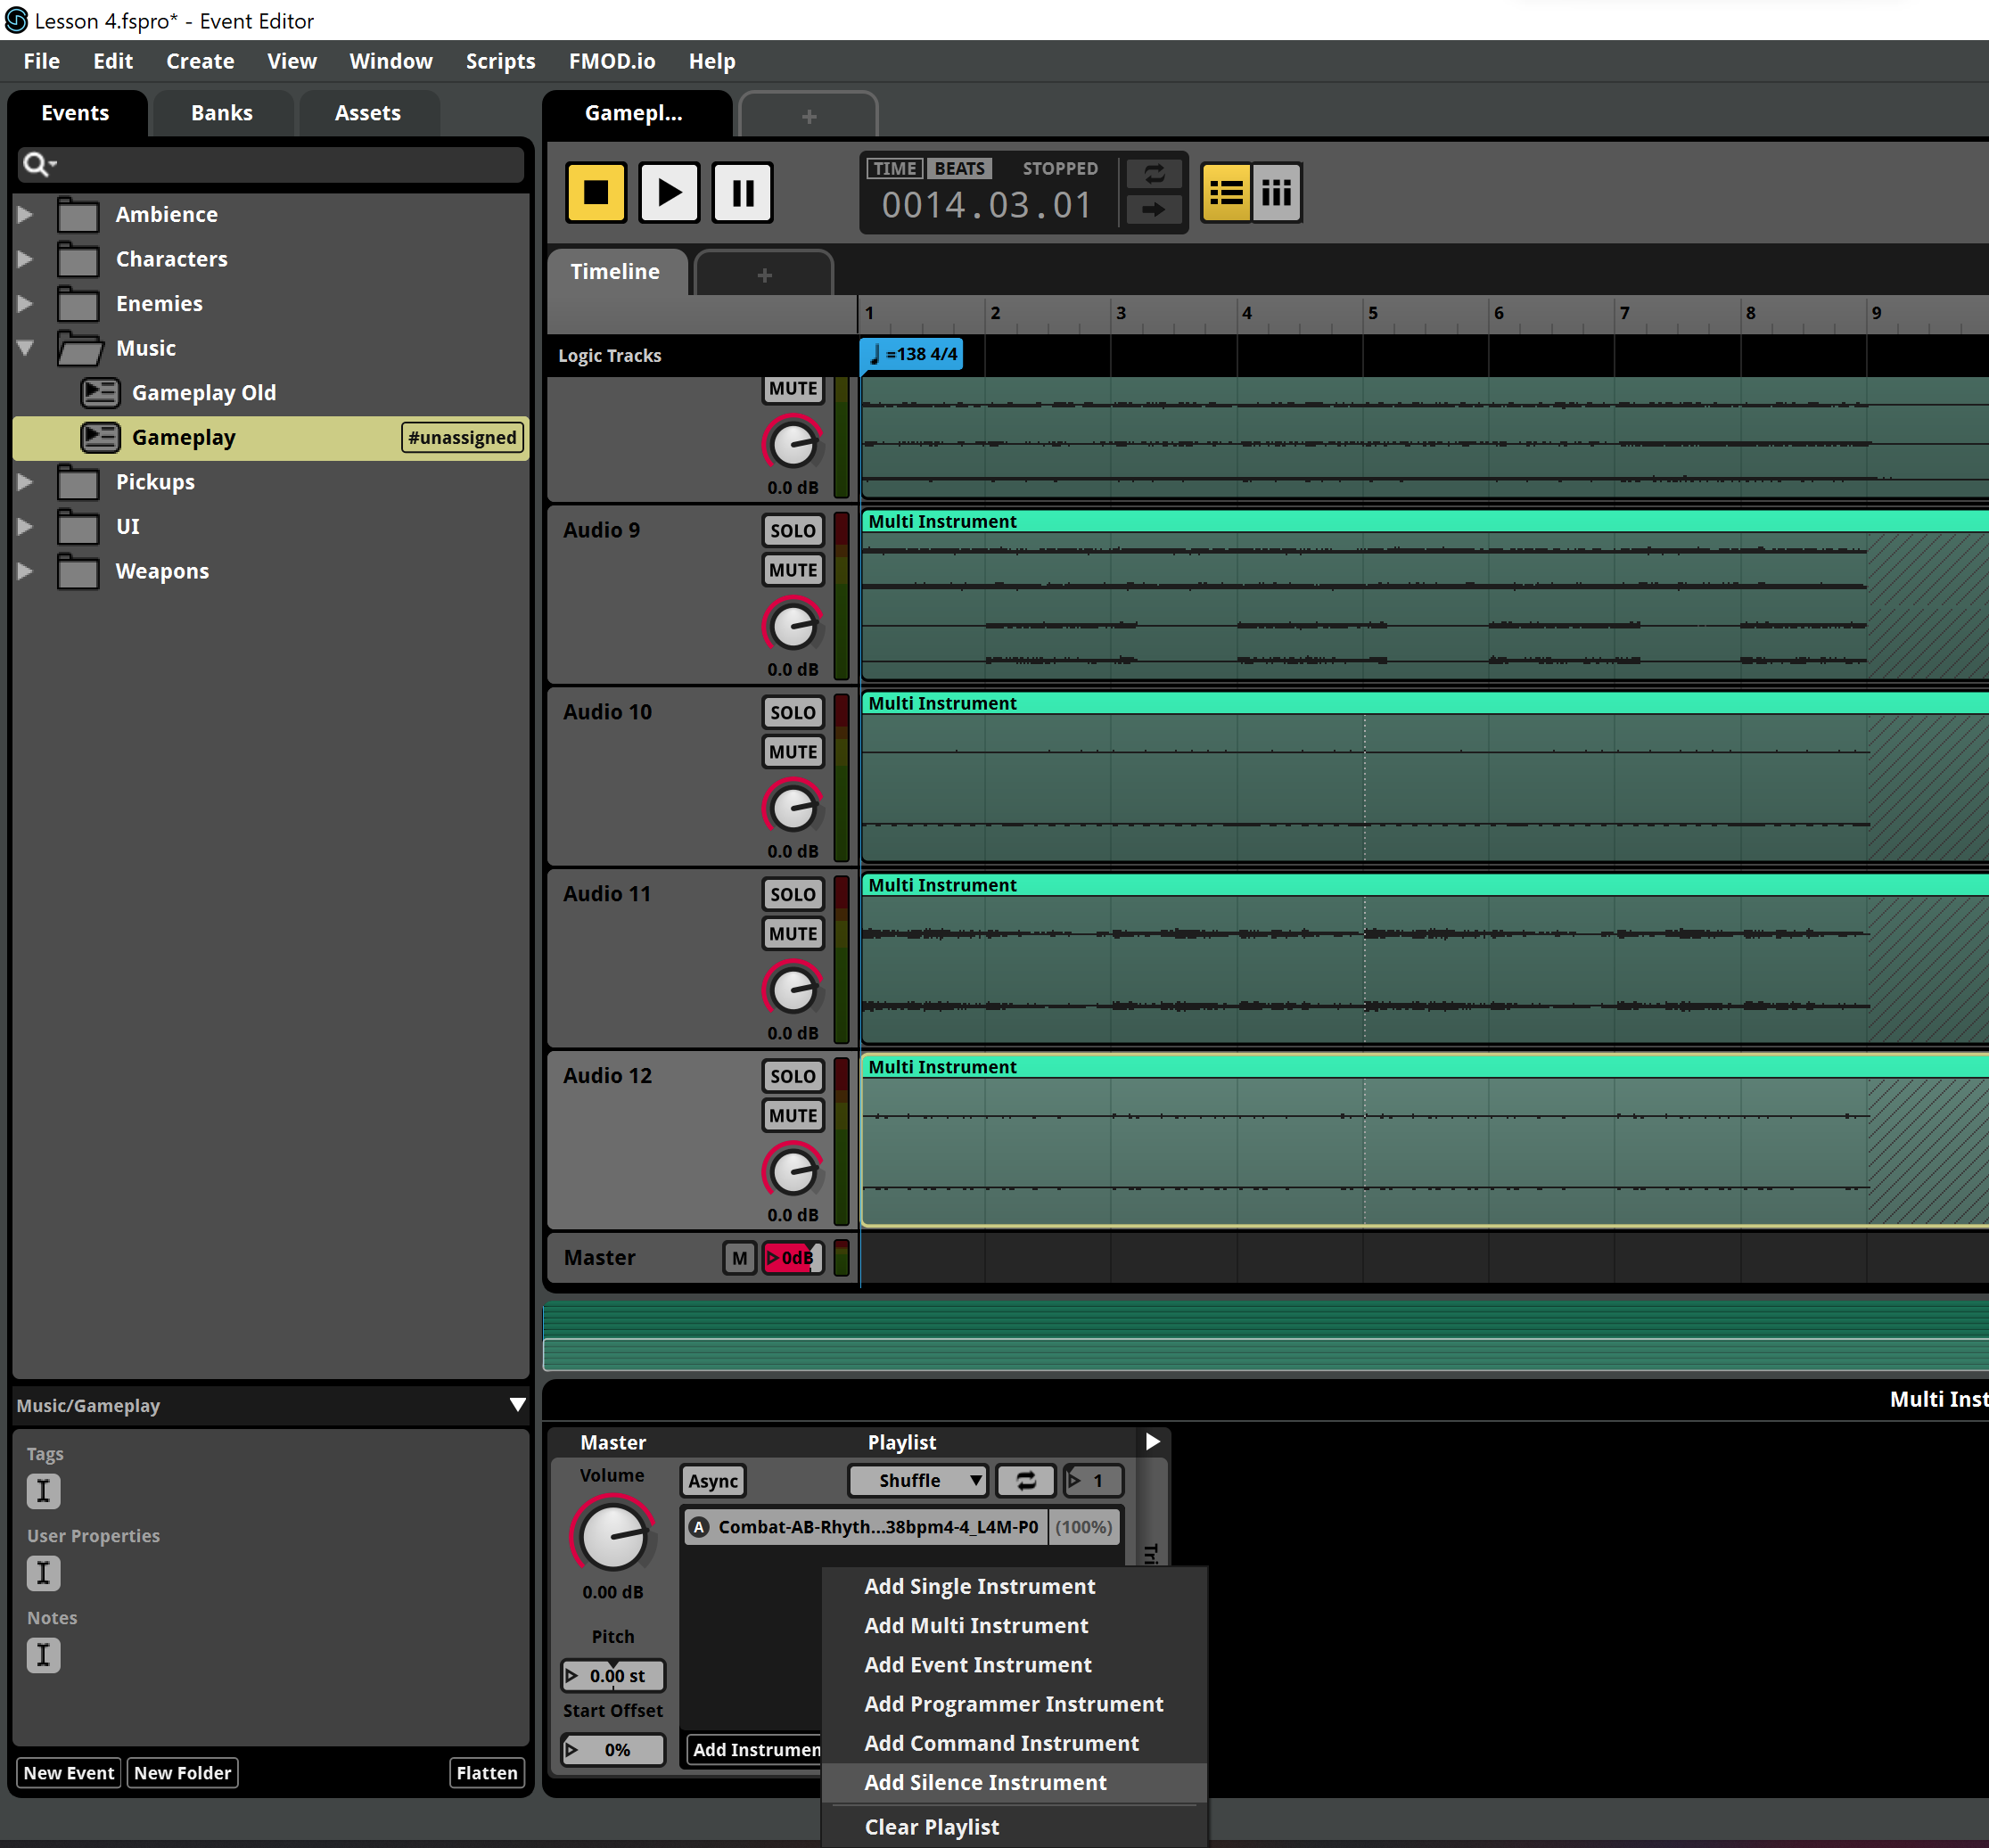Click the Pause button in transport
This screenshot has height=1848, width=1989.
point(742,192)
